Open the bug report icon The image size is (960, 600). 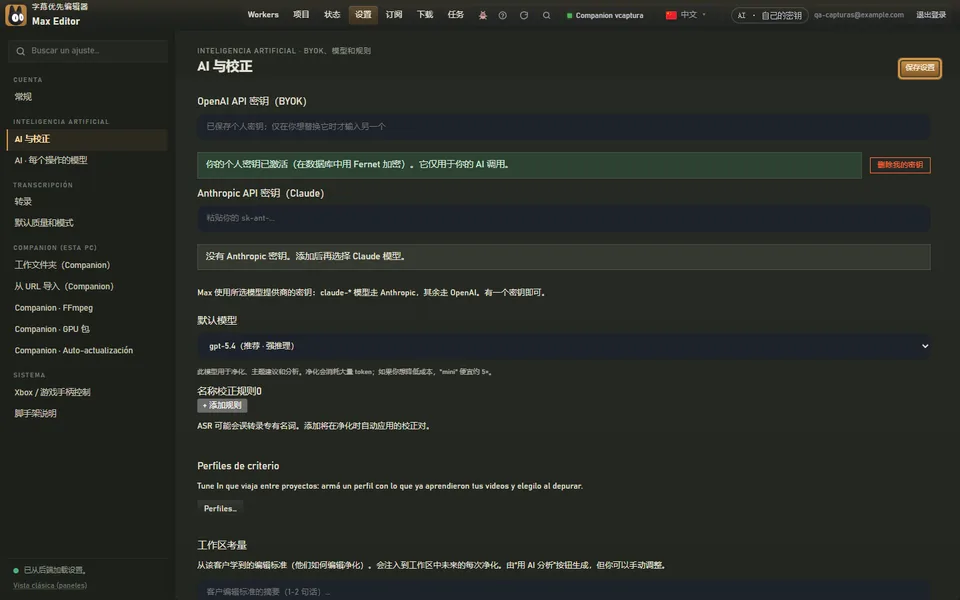482,15
